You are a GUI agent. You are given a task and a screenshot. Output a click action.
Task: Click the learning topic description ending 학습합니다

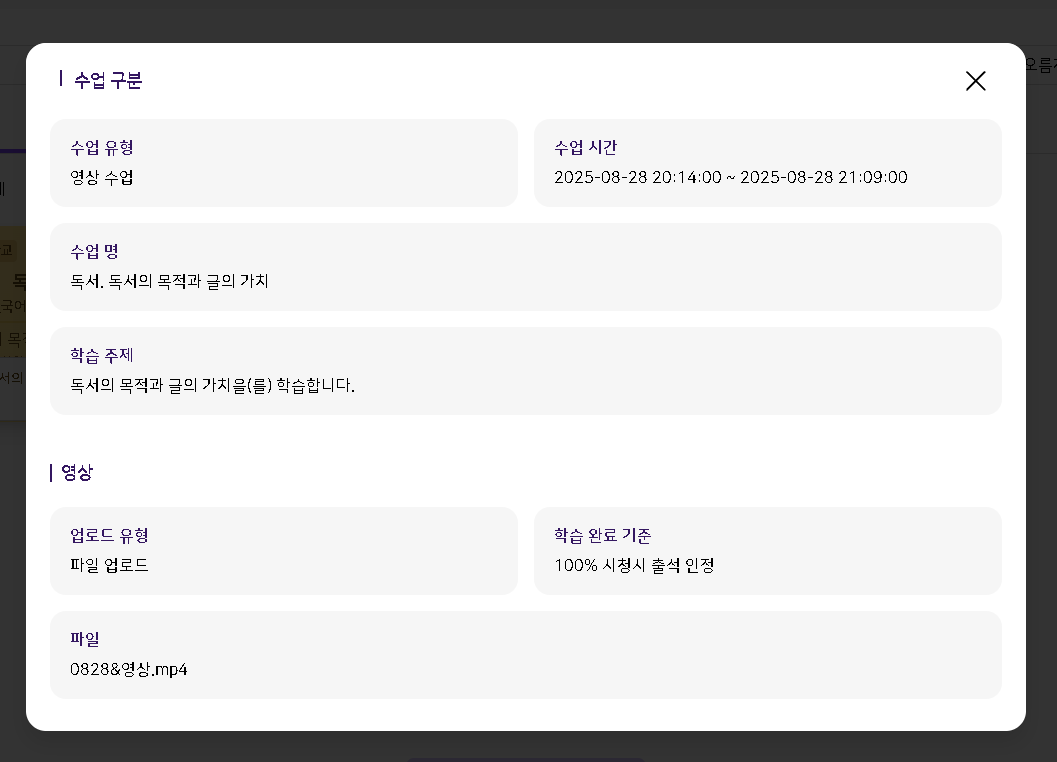tap(212, 386)
